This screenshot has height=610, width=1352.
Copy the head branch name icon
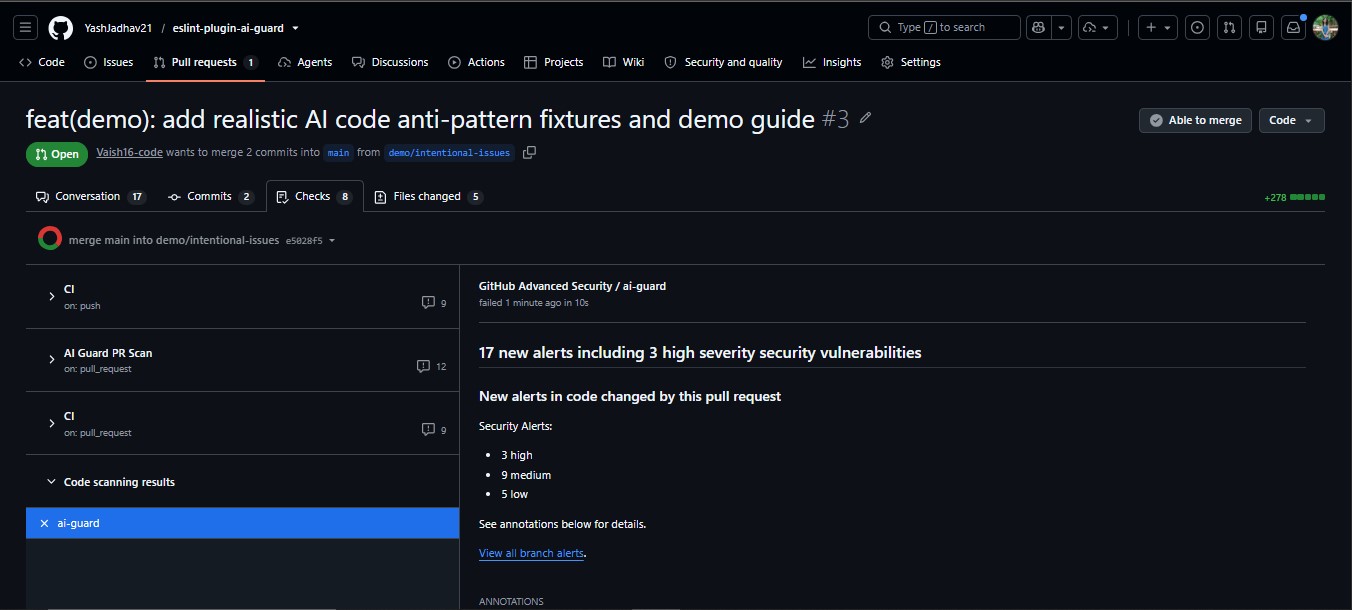[x=530, y=153]
